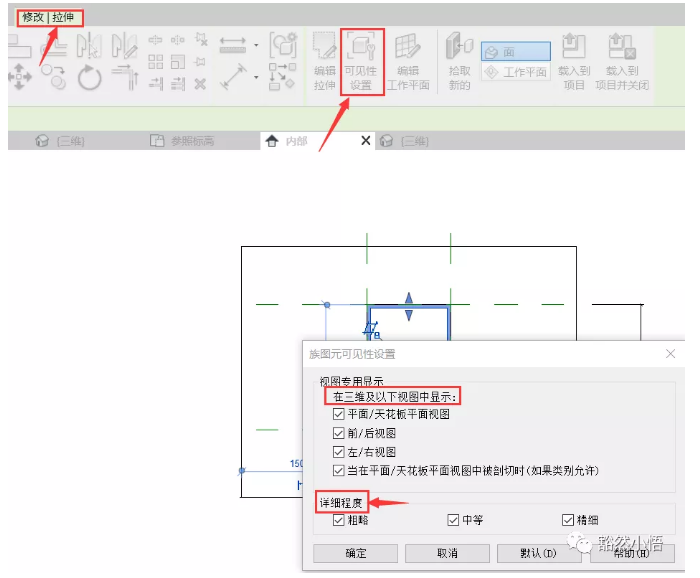Select the Array tool
This screenshot has width=700, height=578.
click(x=155, y=62)
